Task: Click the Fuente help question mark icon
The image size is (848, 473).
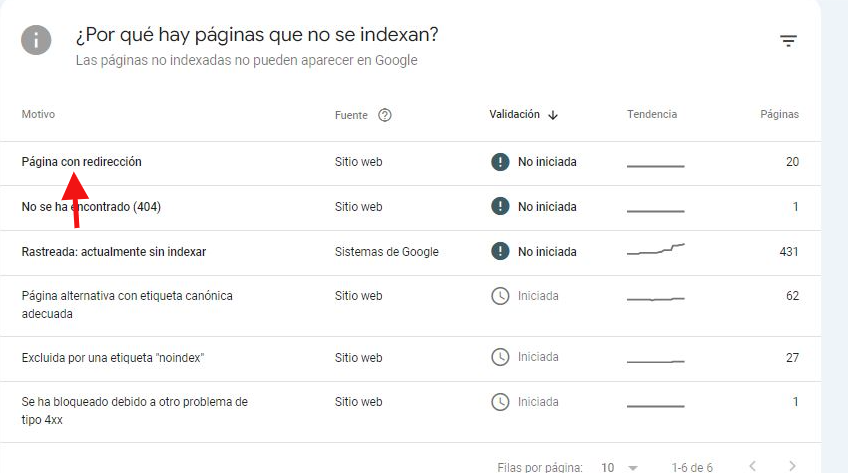Action: pyautogui.click(x=385, y=115)
